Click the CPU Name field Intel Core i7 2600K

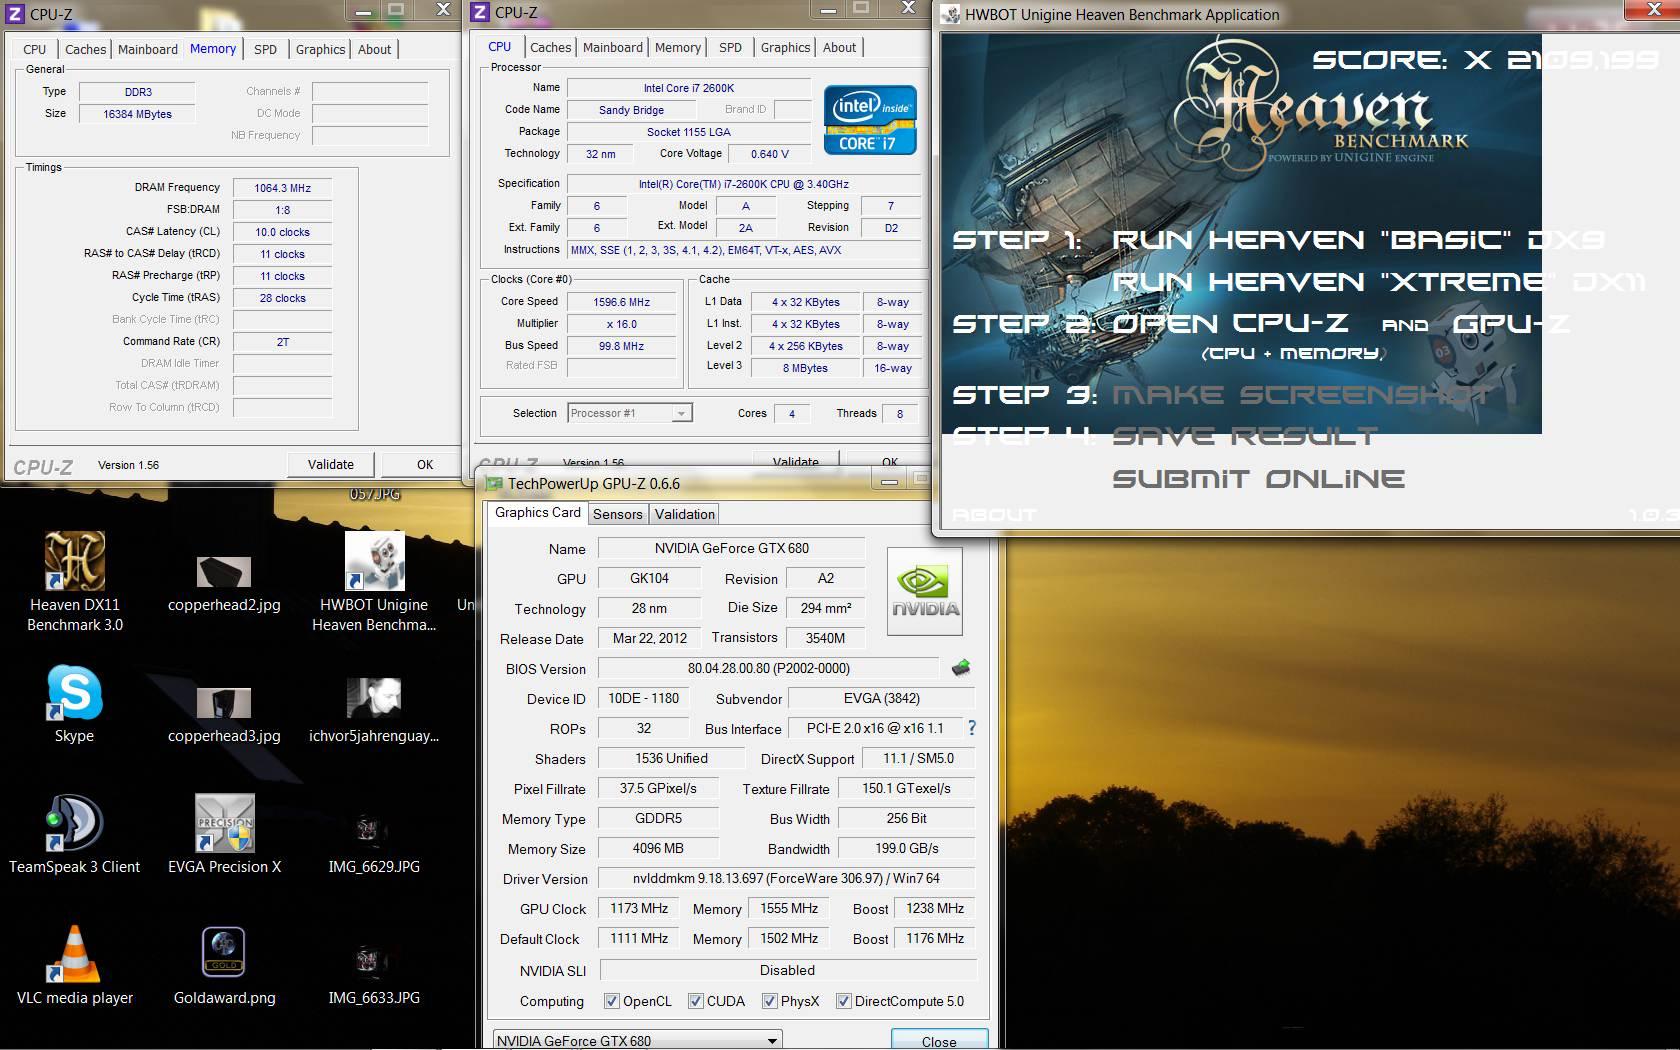point(689,88)
